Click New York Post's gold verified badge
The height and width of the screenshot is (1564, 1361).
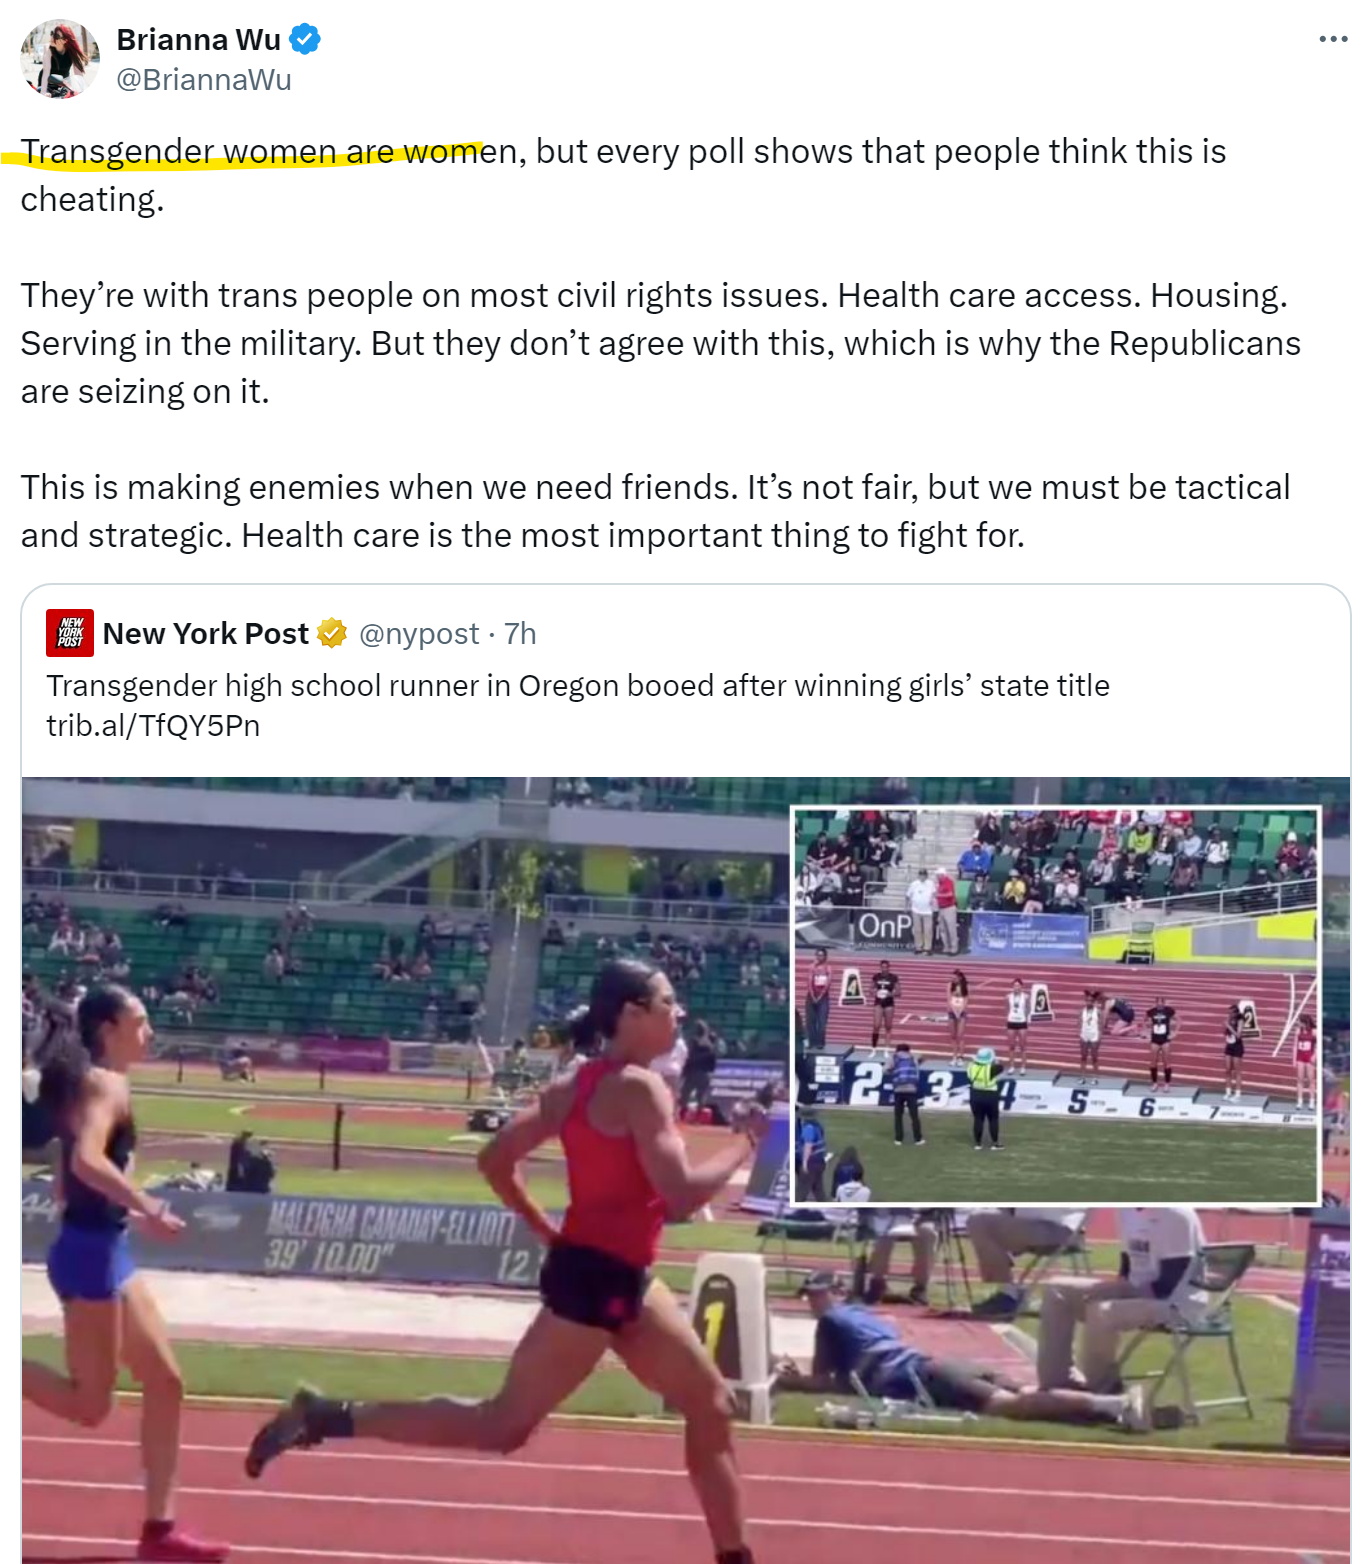pyautogui.click(x=332, y=633)
